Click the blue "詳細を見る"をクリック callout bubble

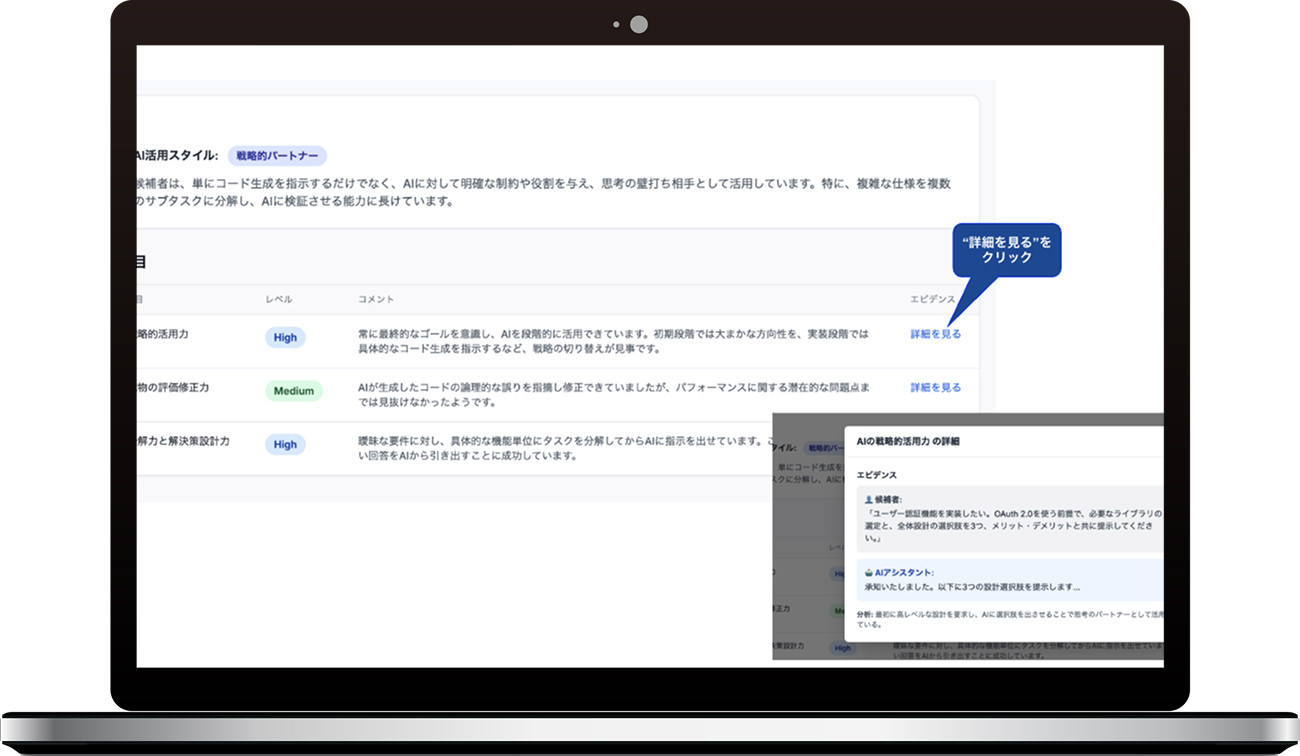pyautogui.click(x=1006, y=250)
